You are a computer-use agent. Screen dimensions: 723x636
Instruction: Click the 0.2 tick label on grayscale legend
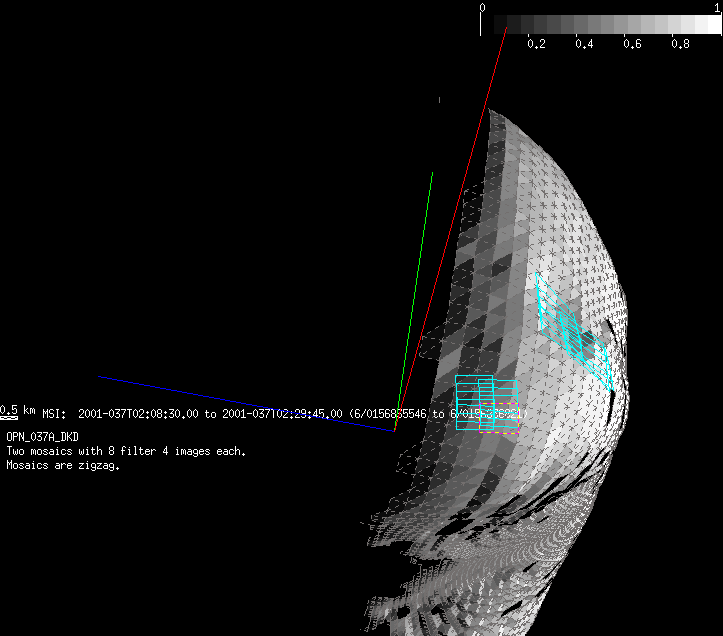click(x=535, y=45)
